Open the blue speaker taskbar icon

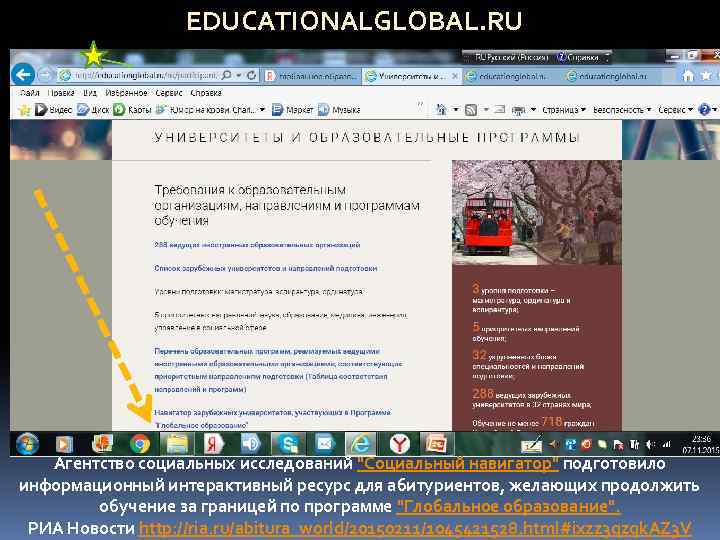[x=251, y=444]
